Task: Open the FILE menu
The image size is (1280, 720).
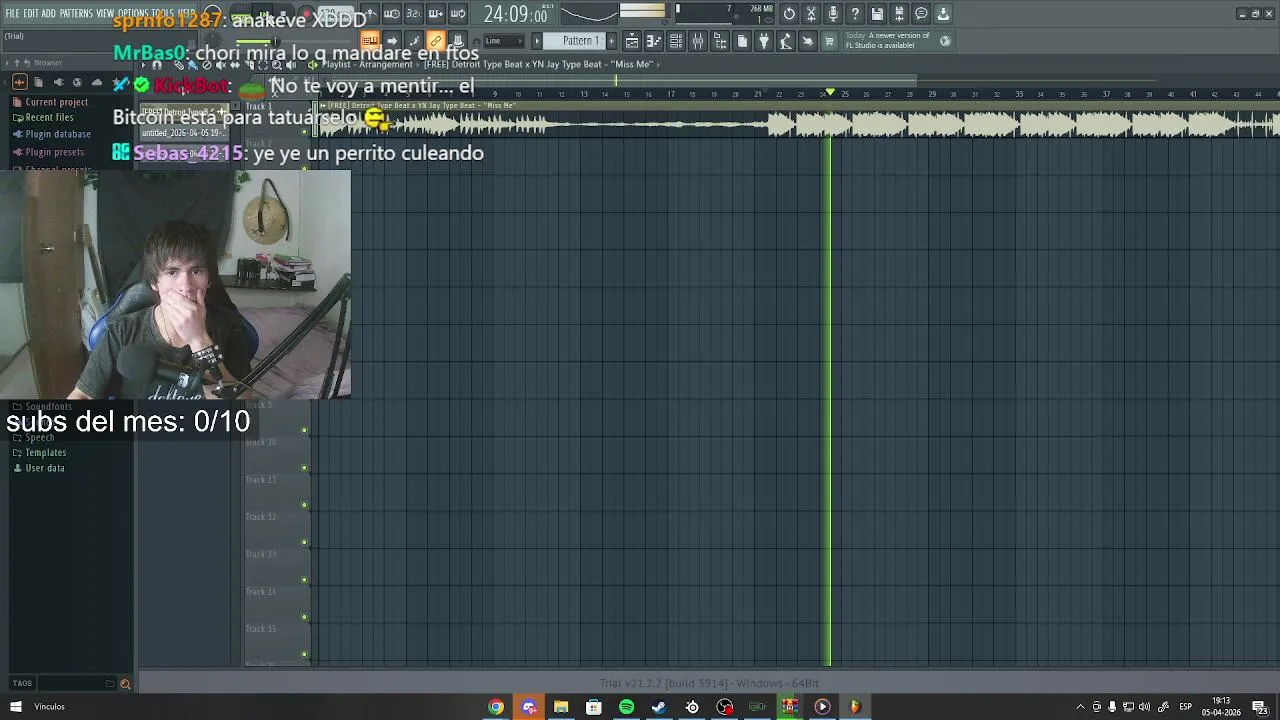Action: [x=13, y=14]
